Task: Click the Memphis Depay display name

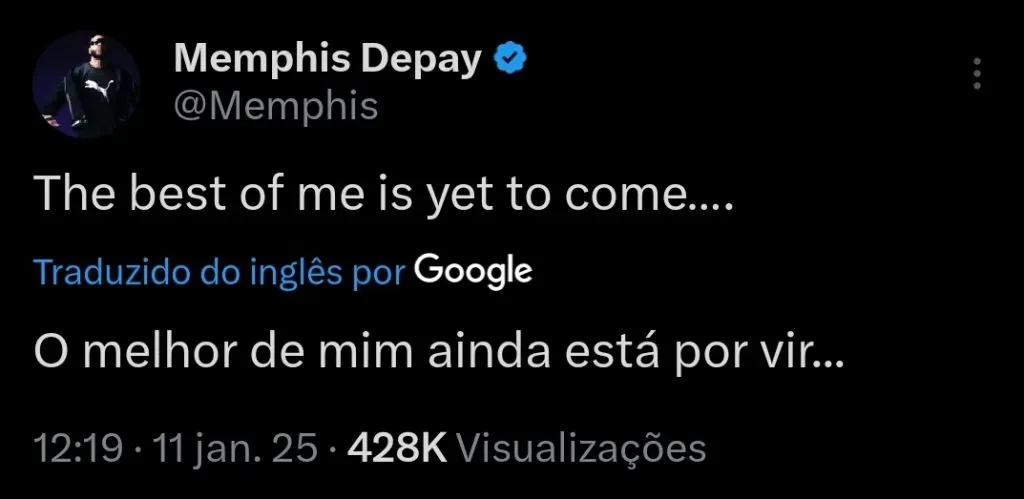Action: 329,60
